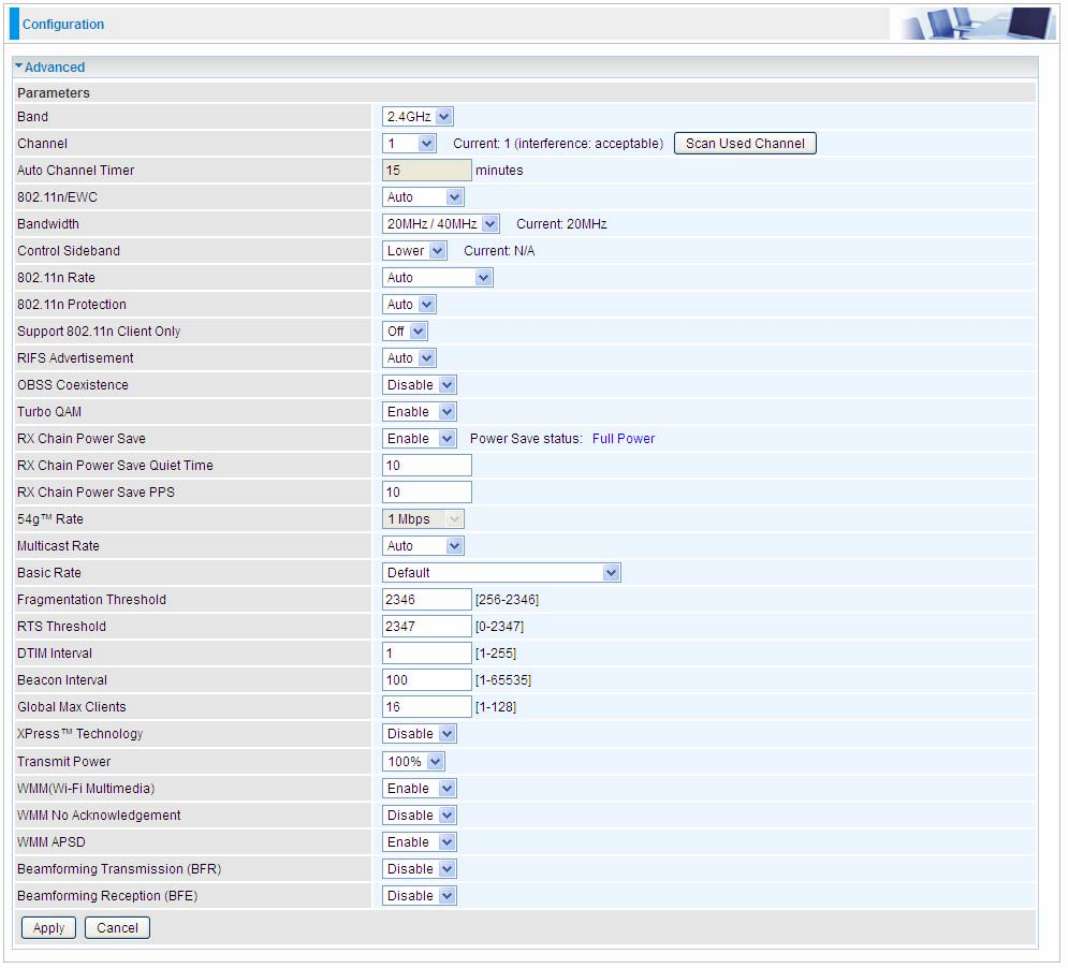
Task: Click the '[0-2347]' range hint
Action: tap(501, 627)
